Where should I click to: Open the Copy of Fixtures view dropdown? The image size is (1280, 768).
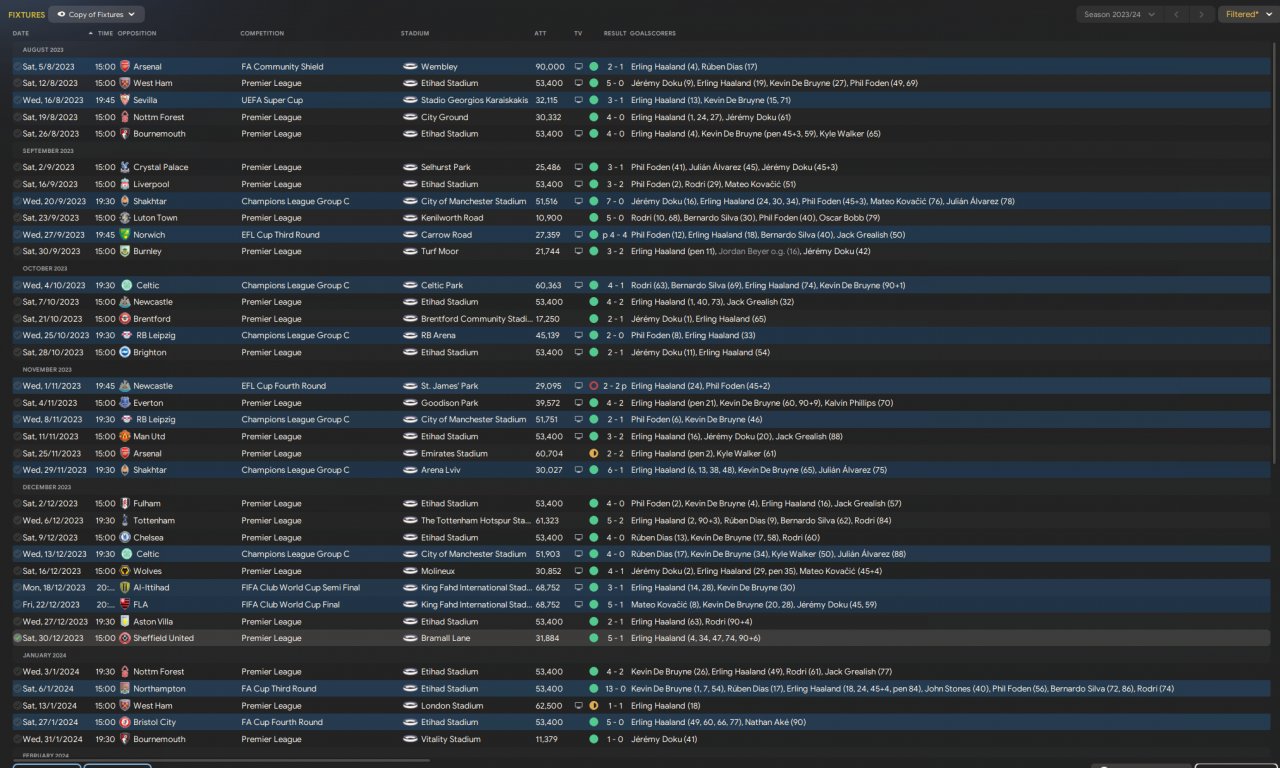tap(96, 15)
